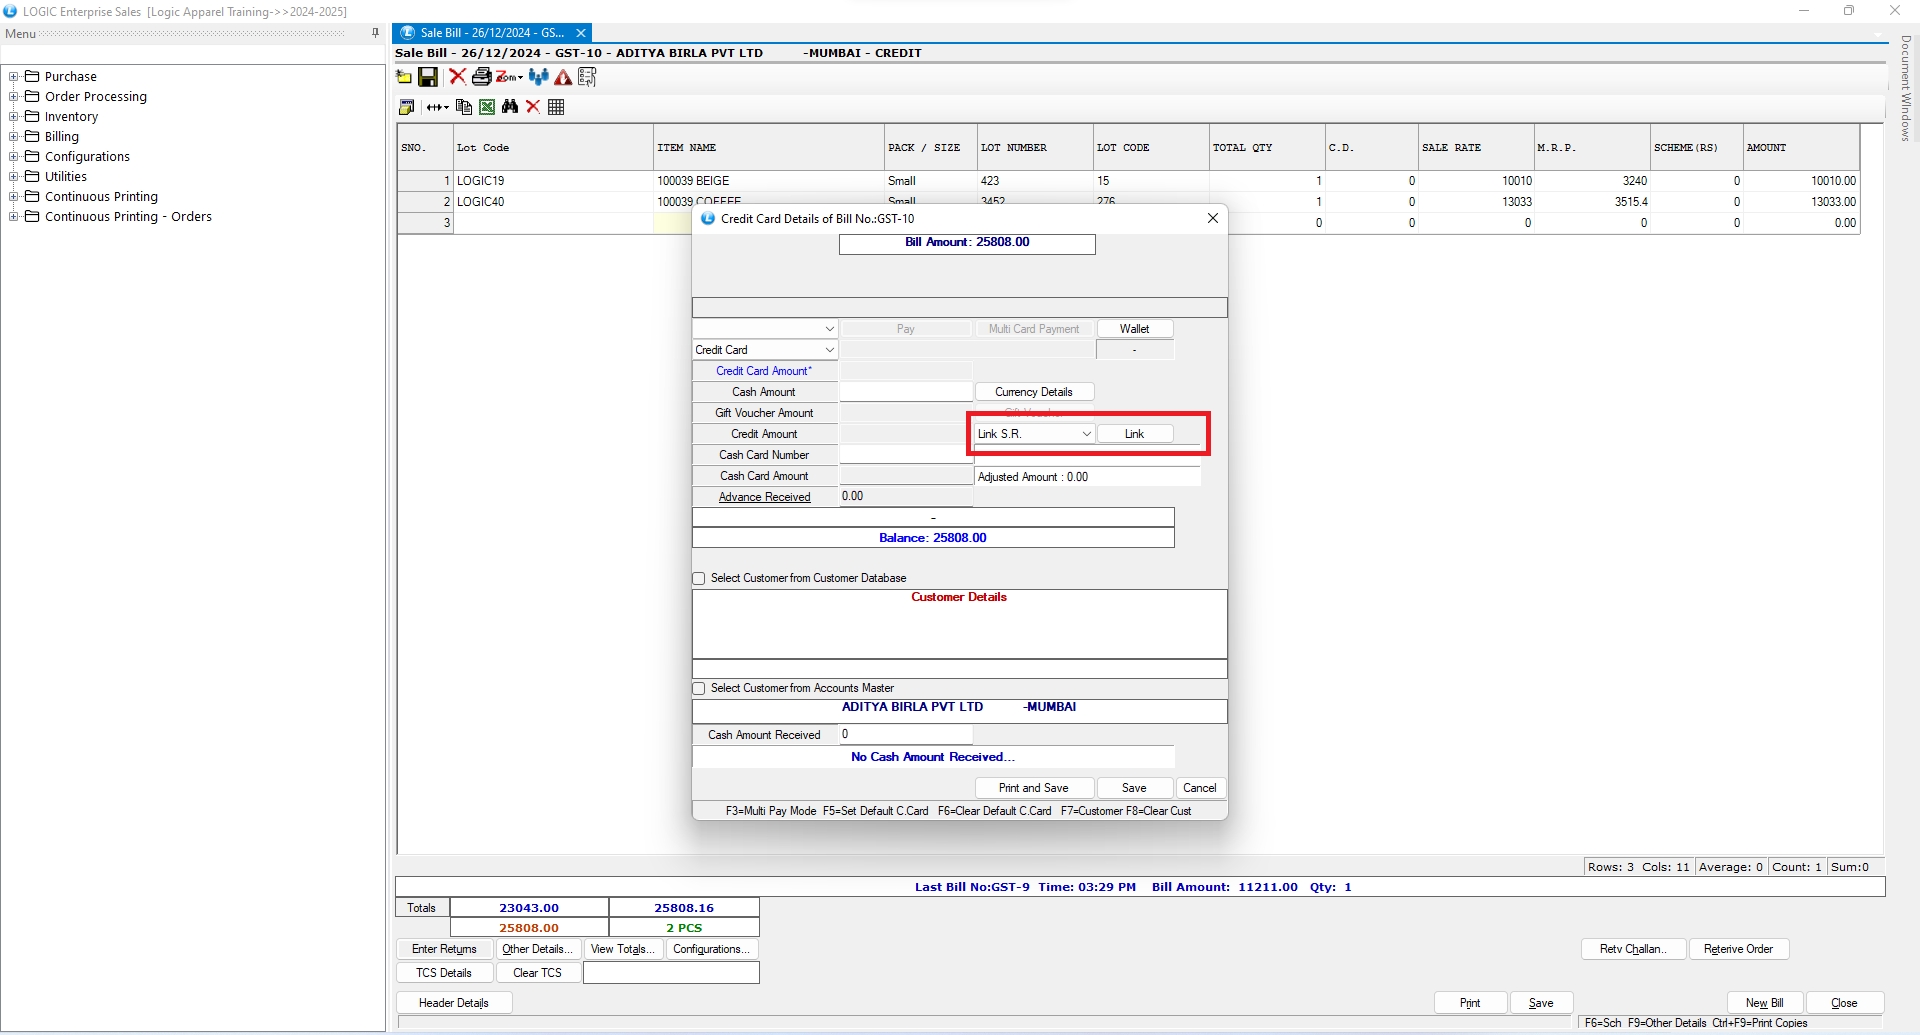The width and height of the screenshot is (1920, 1035).
Task: Click the Cash Amount Received input field
Action: 905,735
